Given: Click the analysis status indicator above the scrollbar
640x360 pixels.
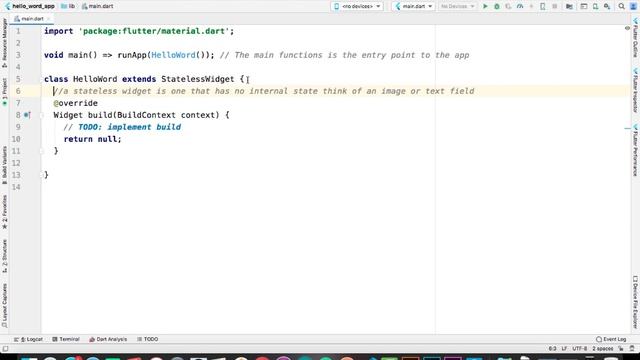Looking at the screenshot, I should (627, 28).
